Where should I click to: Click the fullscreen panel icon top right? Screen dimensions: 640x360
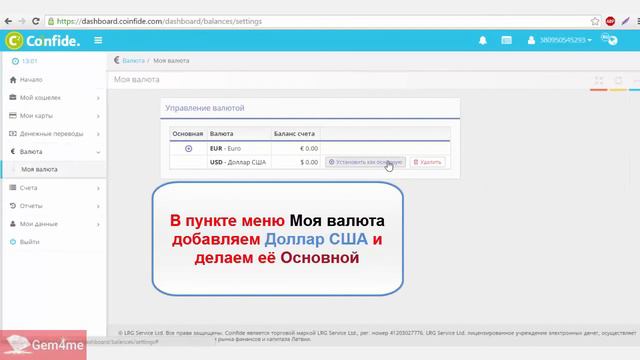[x=599, y=80]
